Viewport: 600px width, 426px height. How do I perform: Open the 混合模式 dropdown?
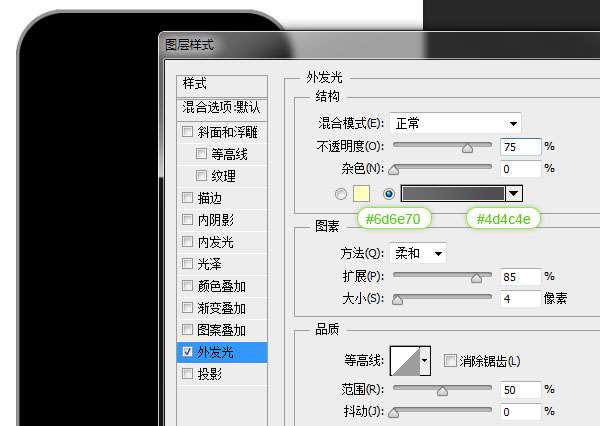coord(455,123)
